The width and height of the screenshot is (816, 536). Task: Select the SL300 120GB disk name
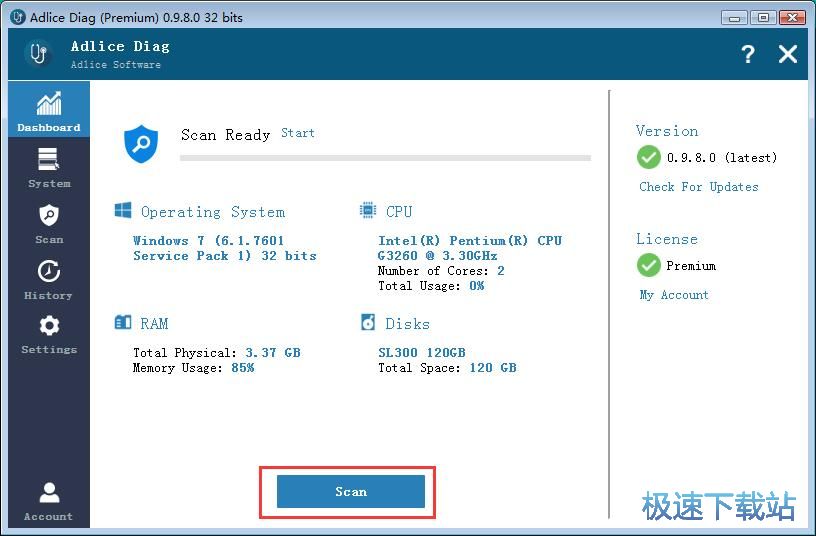pyautogui.click(x=422, y=352)
